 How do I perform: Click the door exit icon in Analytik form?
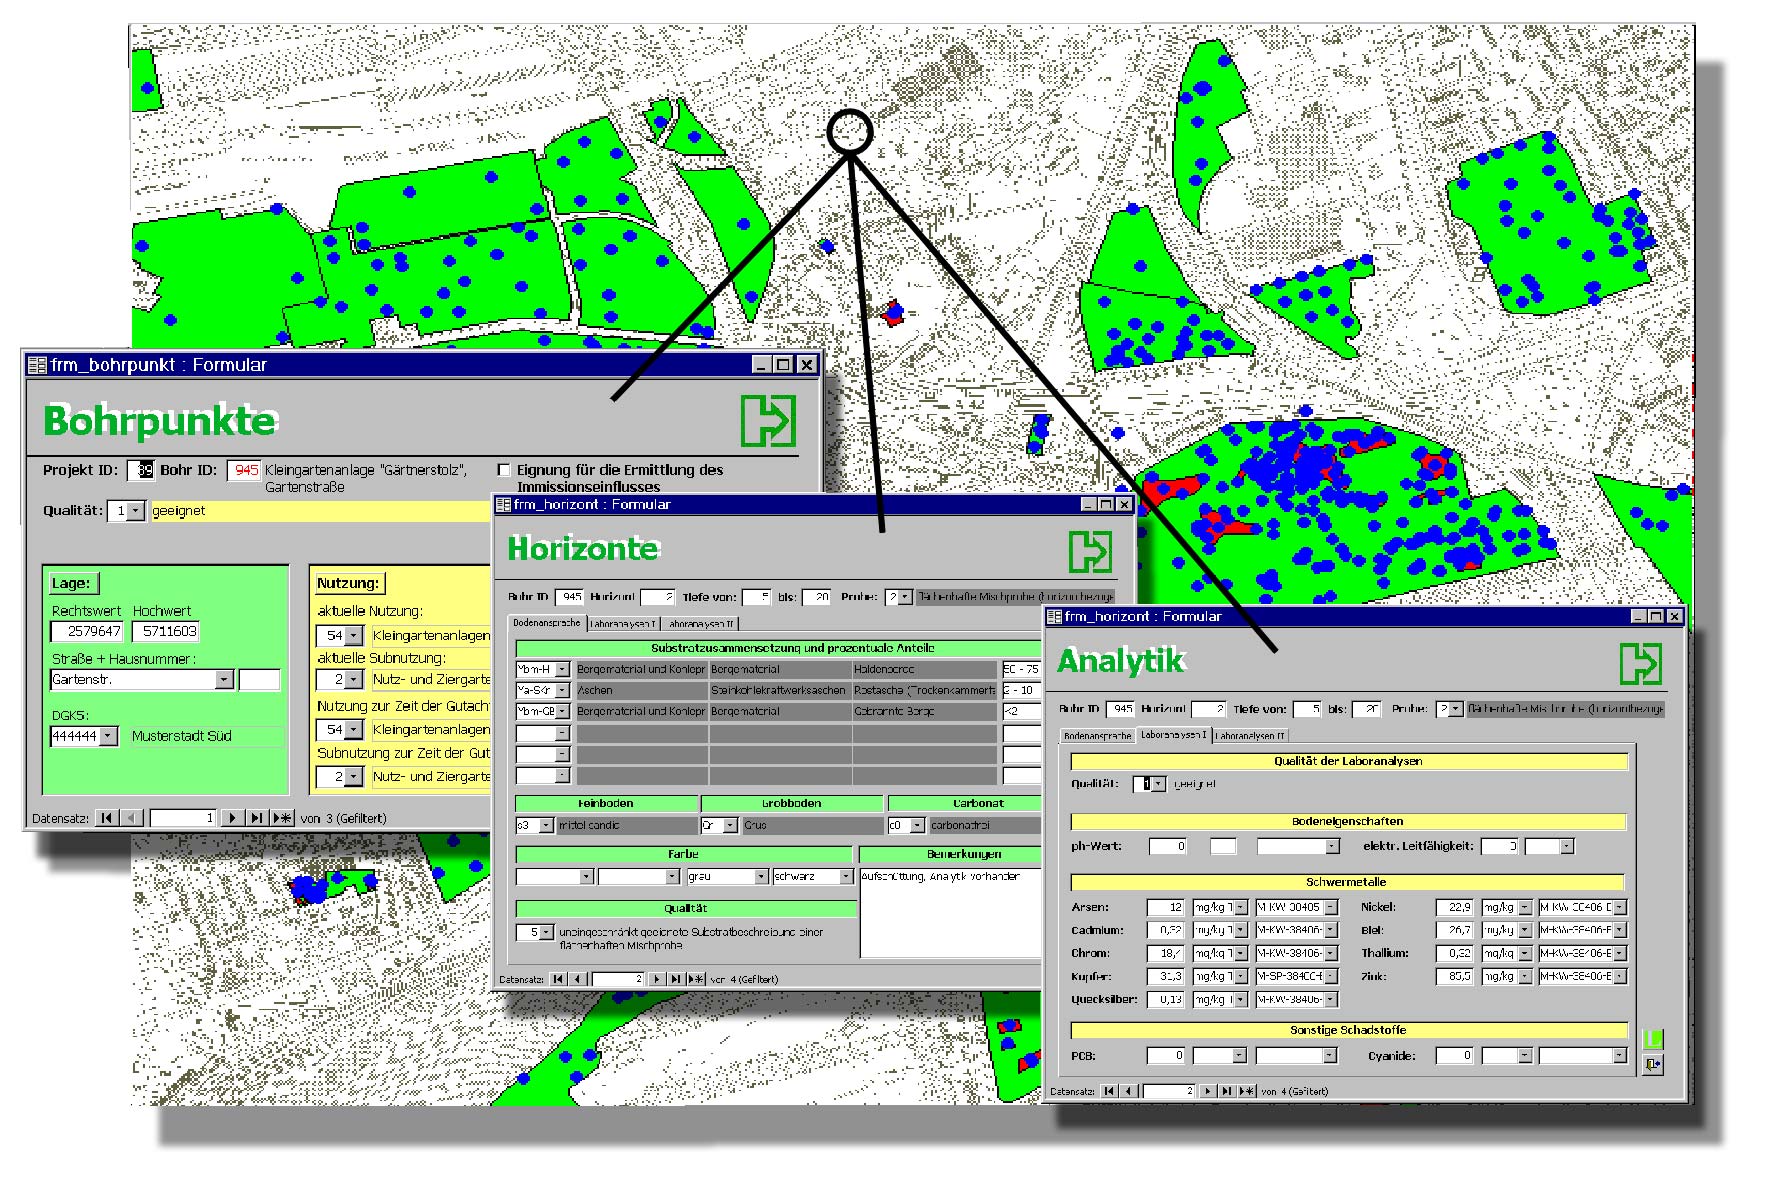(1652, 1066)
